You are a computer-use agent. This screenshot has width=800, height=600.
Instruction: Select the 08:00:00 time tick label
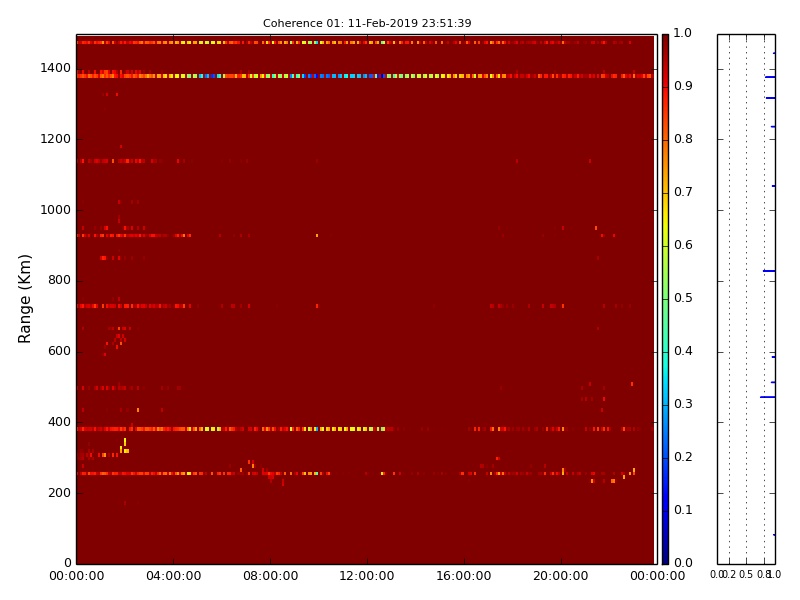[270, 576]
